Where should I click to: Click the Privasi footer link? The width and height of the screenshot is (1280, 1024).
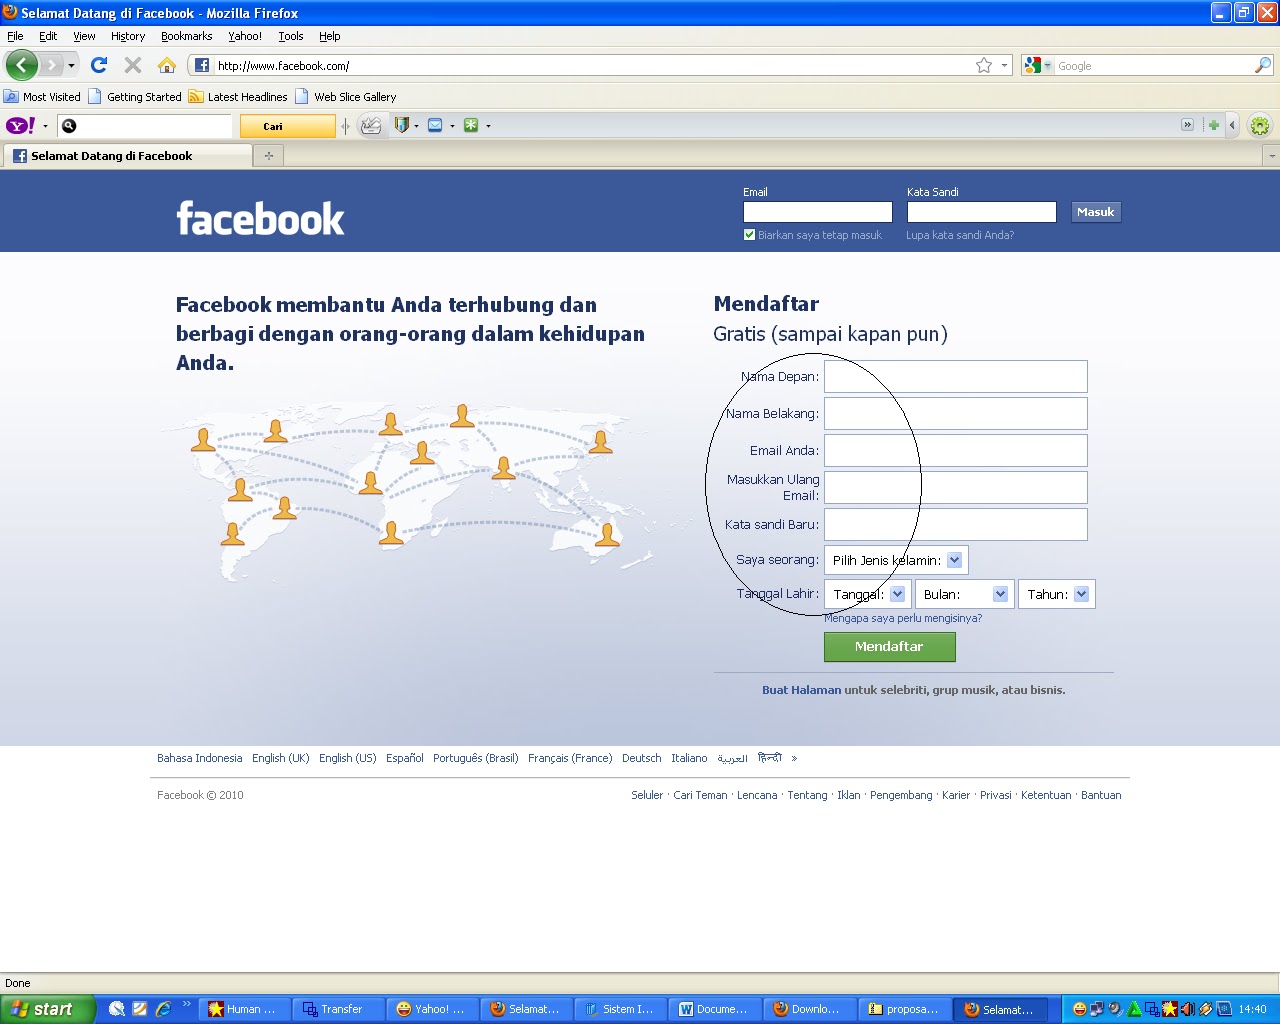click(995, 795)
